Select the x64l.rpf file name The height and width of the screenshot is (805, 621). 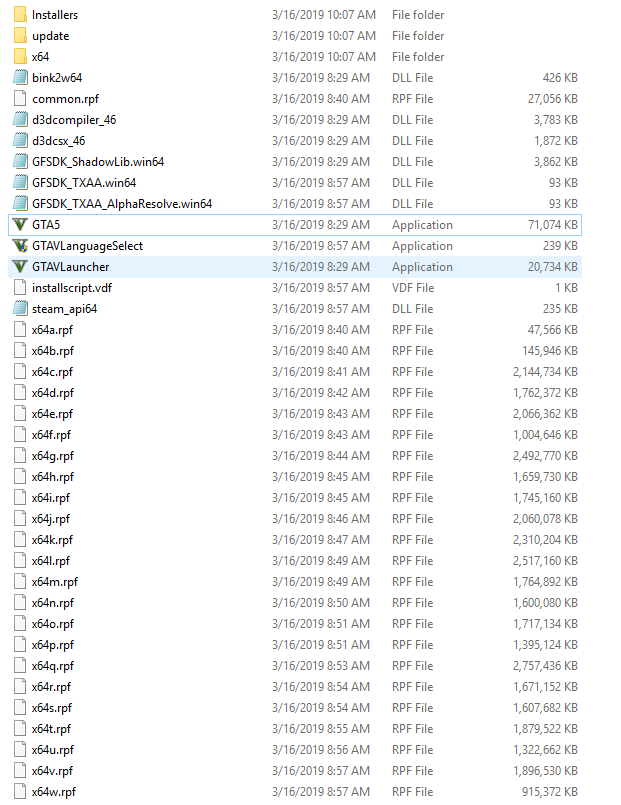click(51, 561)
